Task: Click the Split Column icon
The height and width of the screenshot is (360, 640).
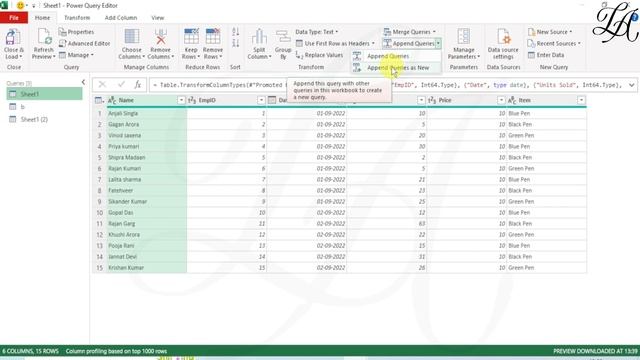Action: (x=259, y=37)
